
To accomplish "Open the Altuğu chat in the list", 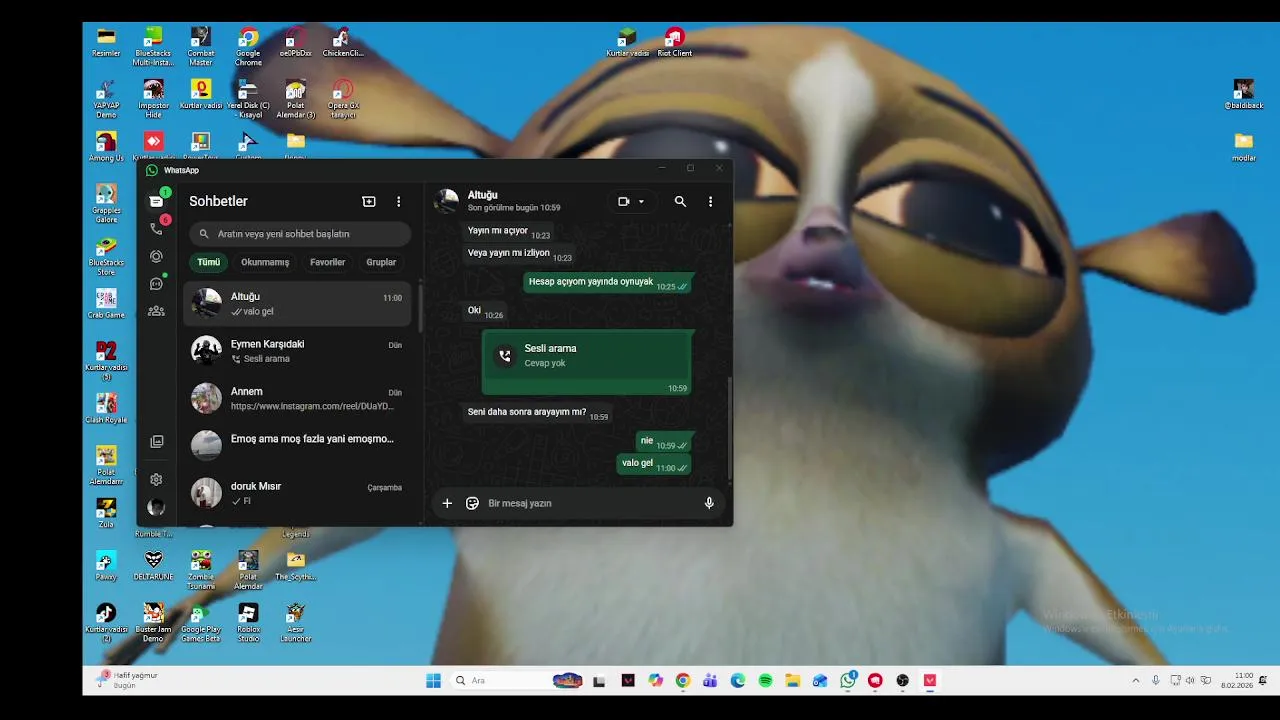I will (297, 303).
